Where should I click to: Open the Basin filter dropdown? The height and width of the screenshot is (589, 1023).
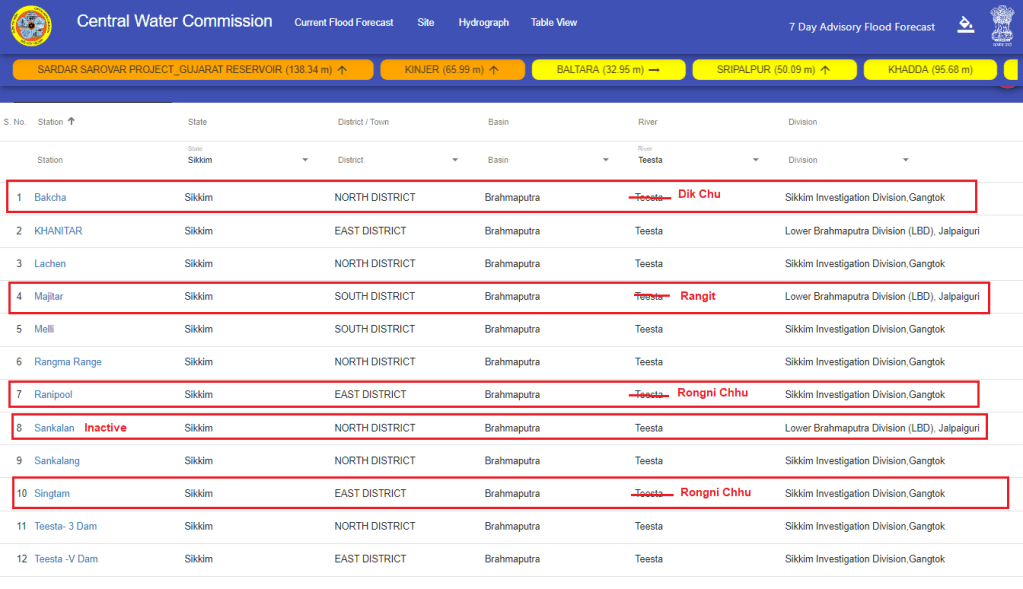pos(605,160)
